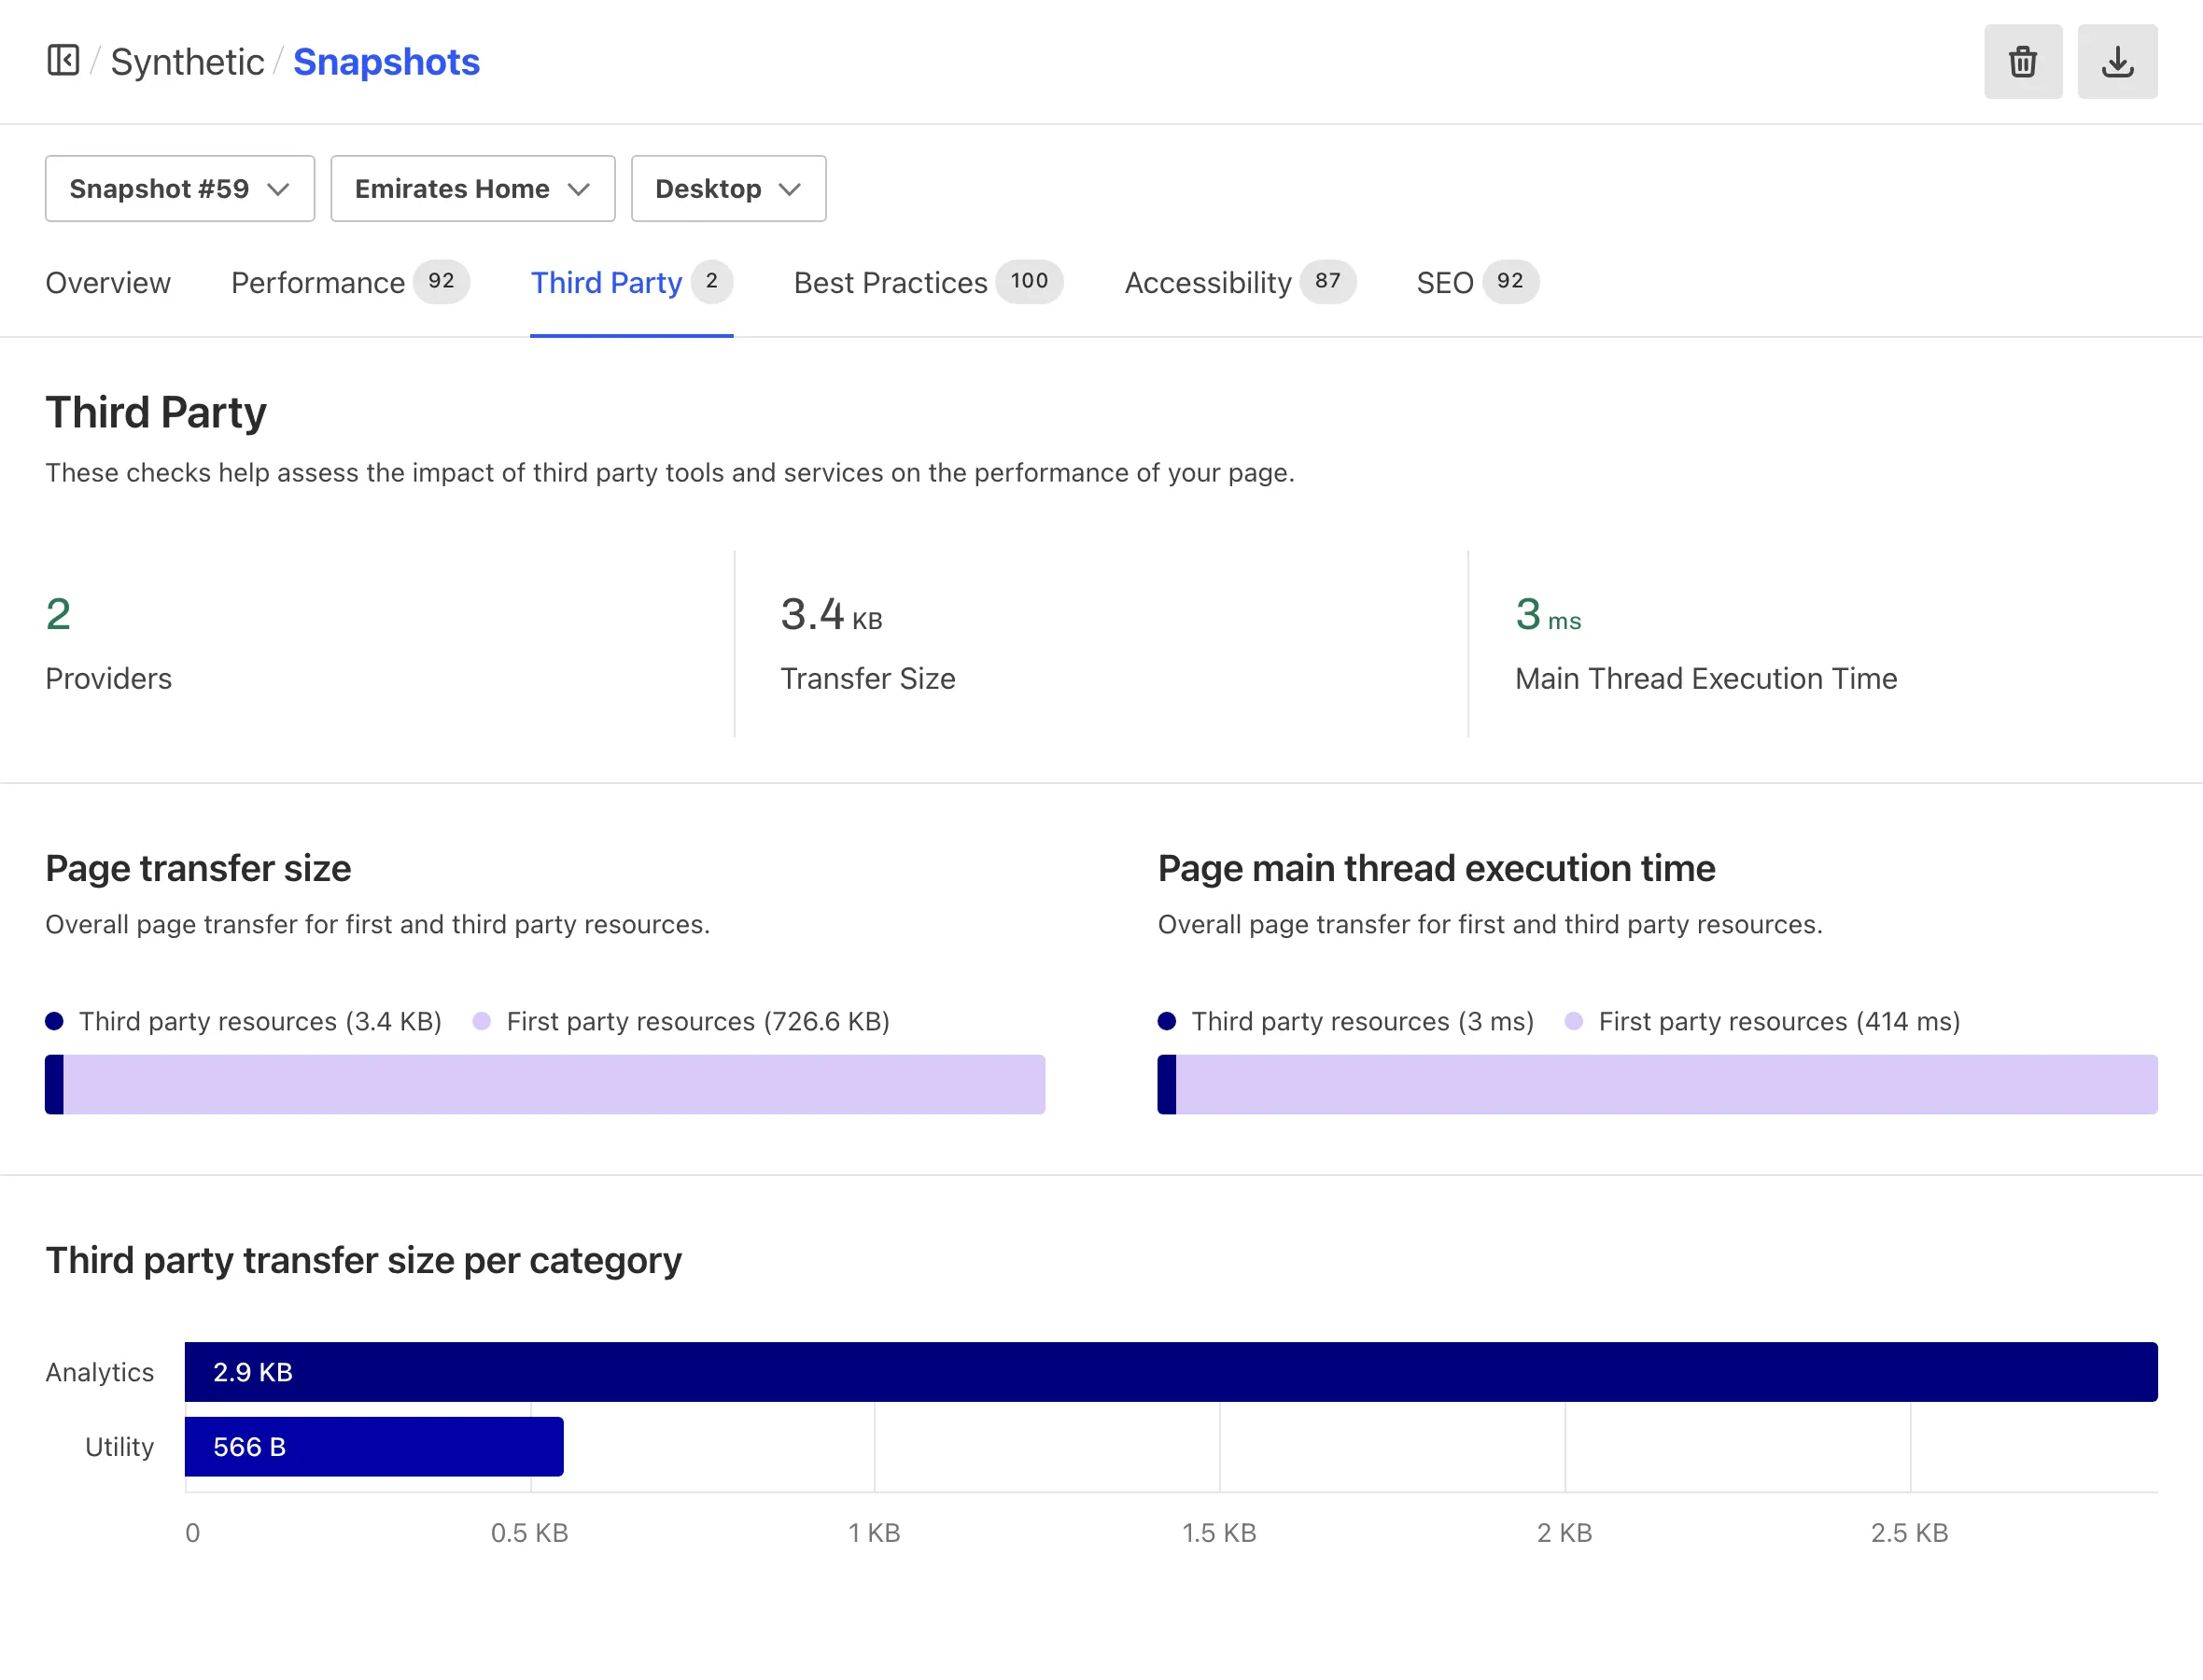The width and height of the screenshot is (2203, 1680).
Task: Click the Snapshots breadcrumb link
Action: pyautogui.click(x=386, y=62)
